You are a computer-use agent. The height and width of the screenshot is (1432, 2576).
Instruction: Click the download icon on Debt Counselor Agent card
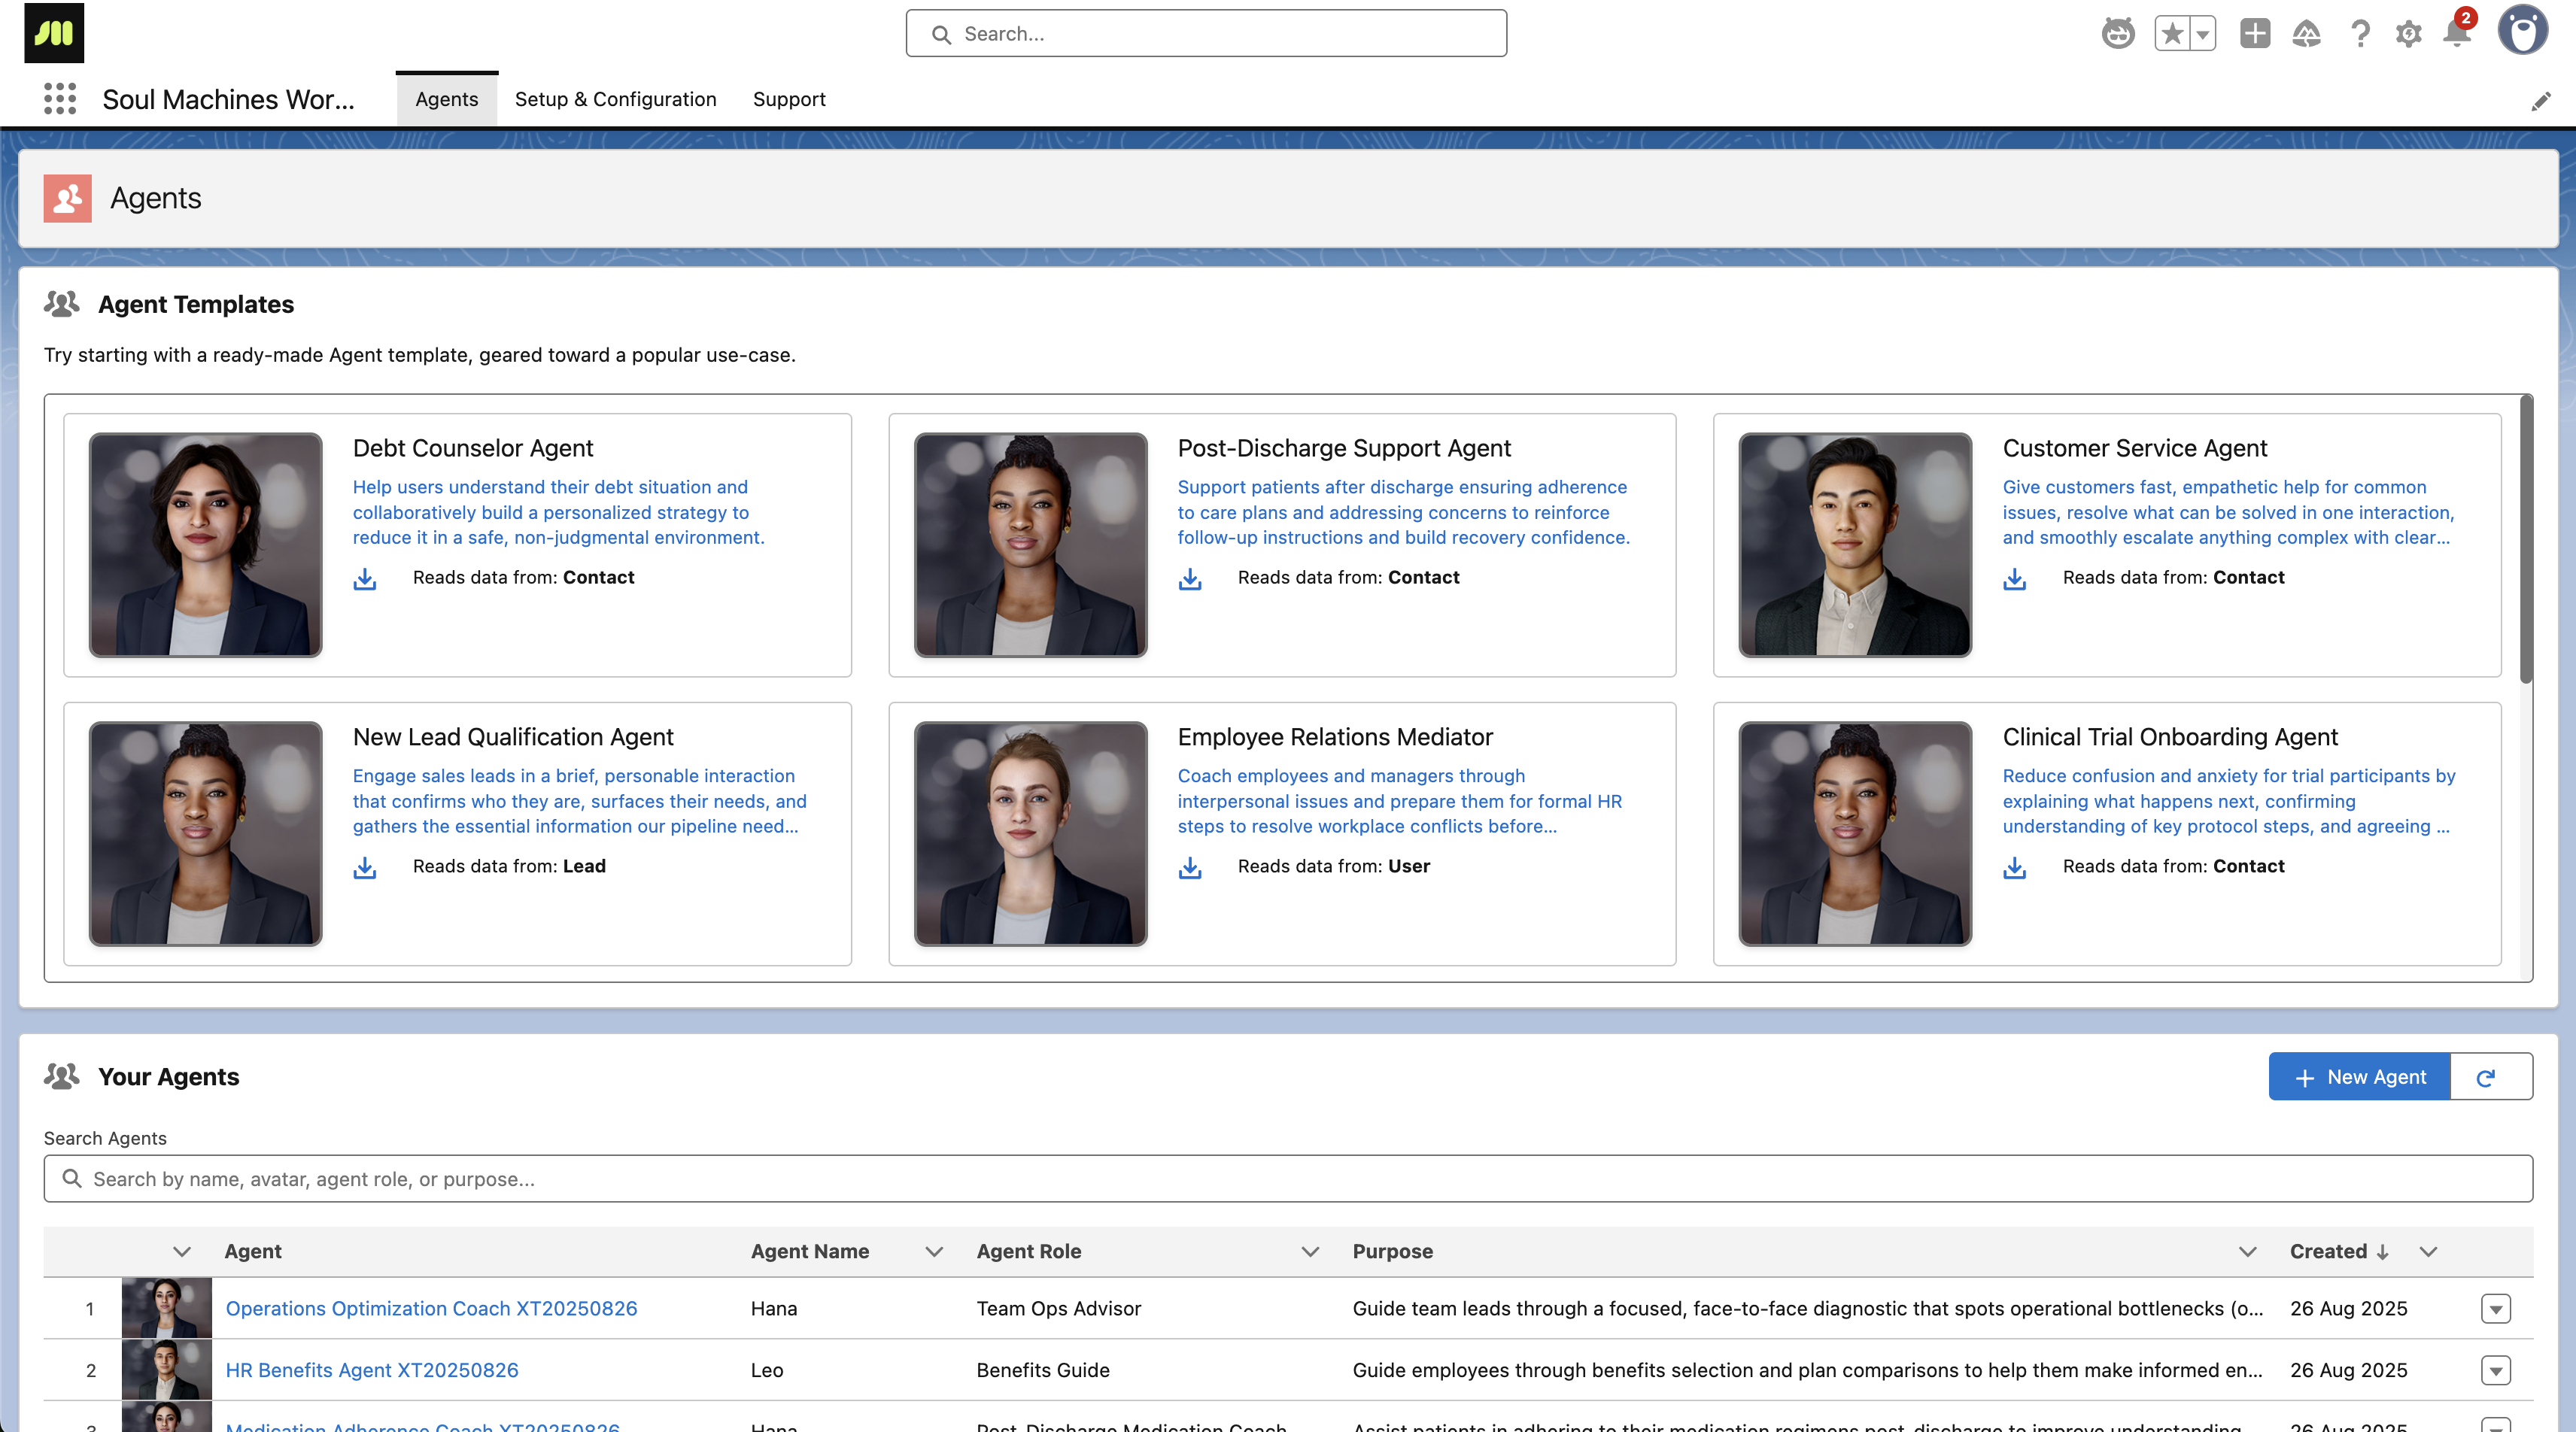(365, 579)
